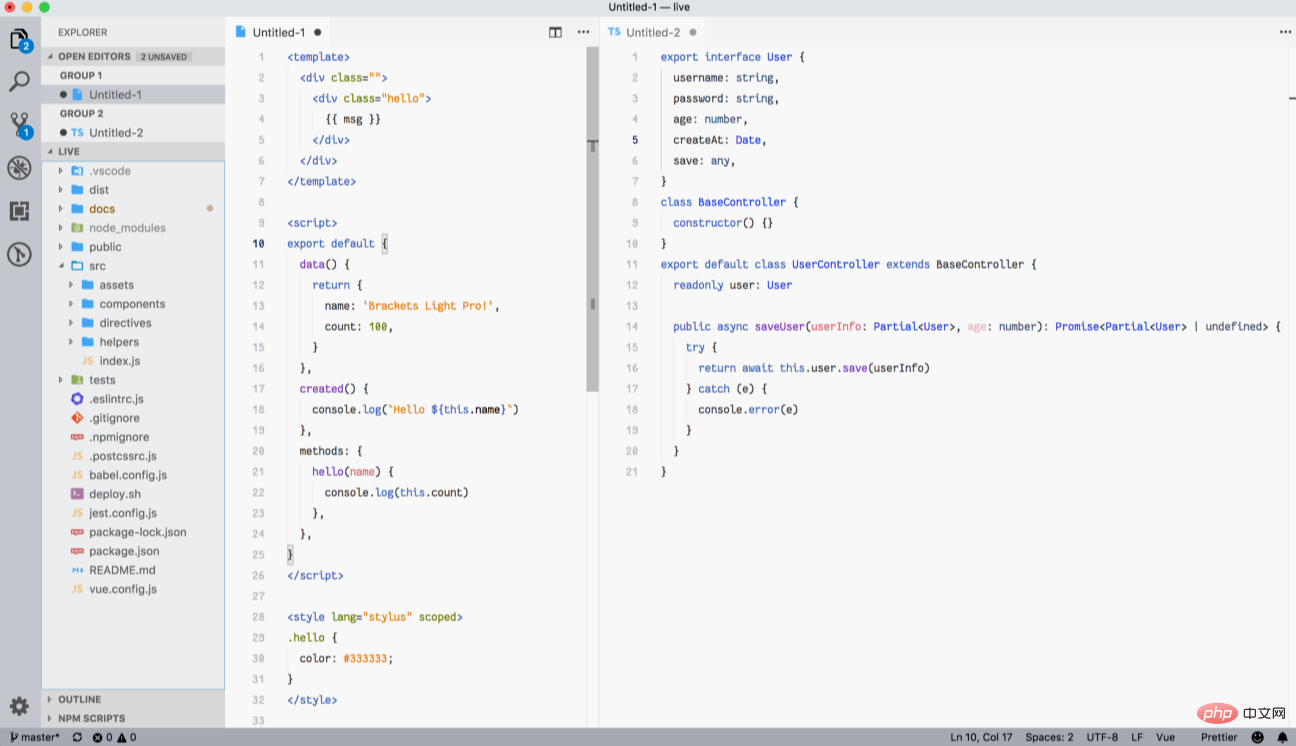Open the Manage gear in the activity bar

[x=19, y=705]
